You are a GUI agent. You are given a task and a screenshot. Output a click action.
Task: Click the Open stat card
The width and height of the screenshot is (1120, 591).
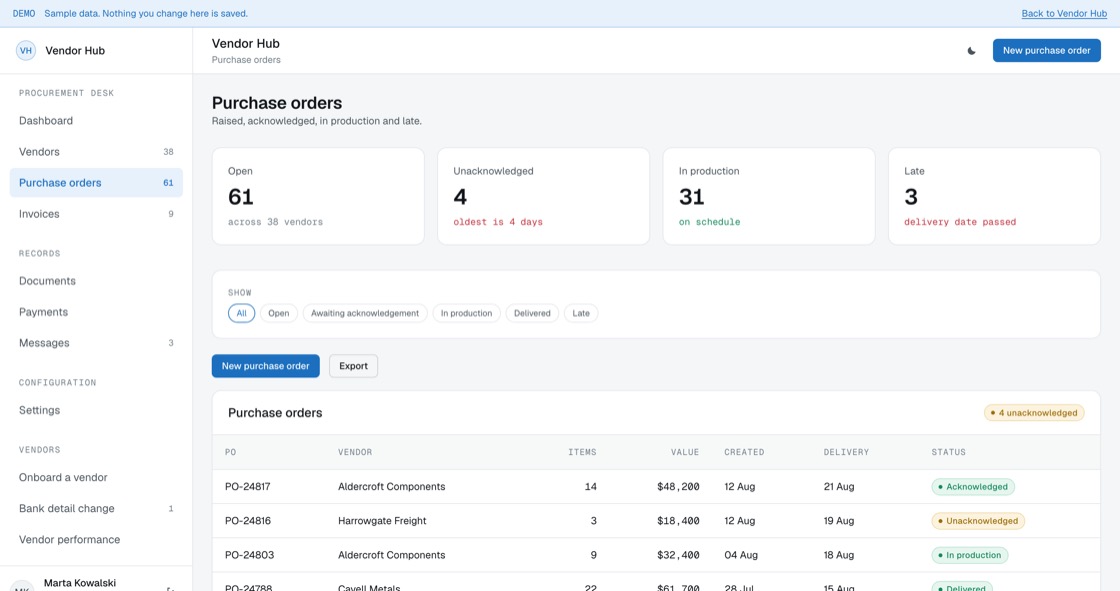point(318,197)
